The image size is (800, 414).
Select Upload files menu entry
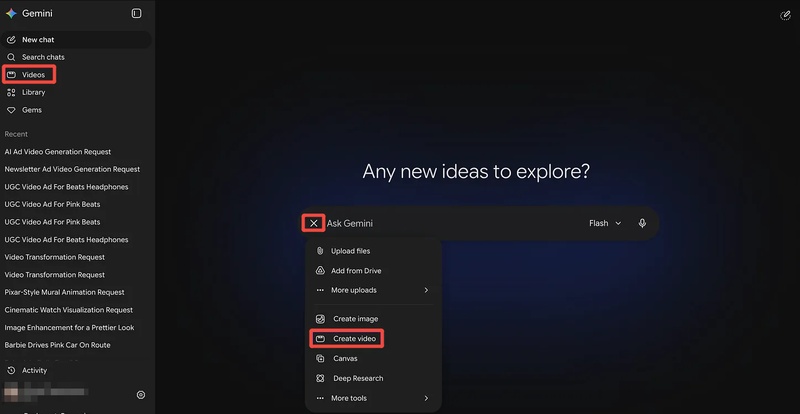(x=373, y=251)
